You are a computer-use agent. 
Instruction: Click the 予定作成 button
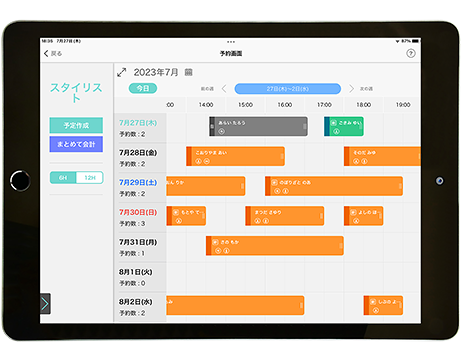76,125
